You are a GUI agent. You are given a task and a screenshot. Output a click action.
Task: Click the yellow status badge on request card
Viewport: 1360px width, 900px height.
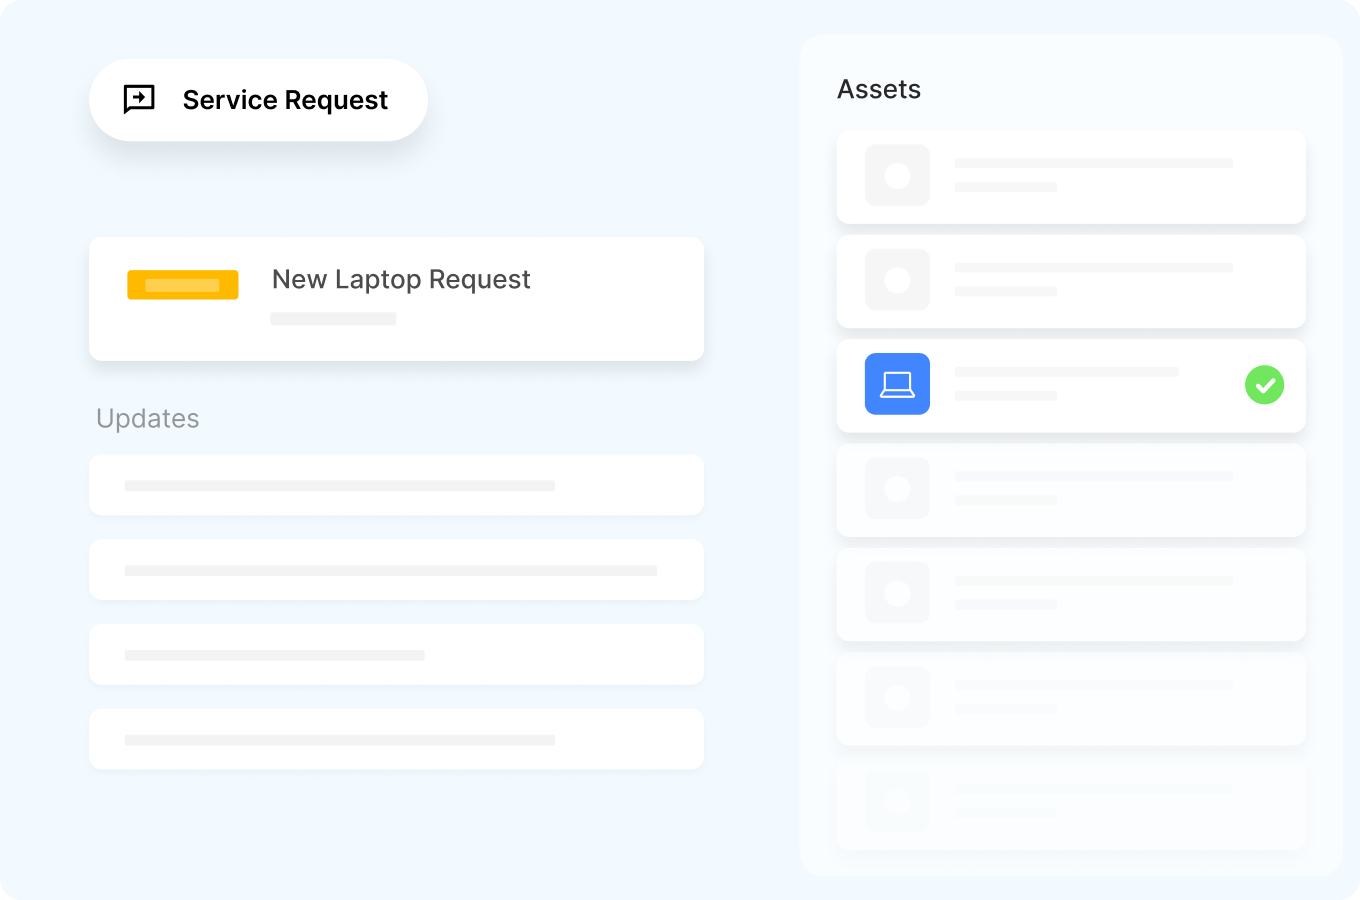click(183, 285)
